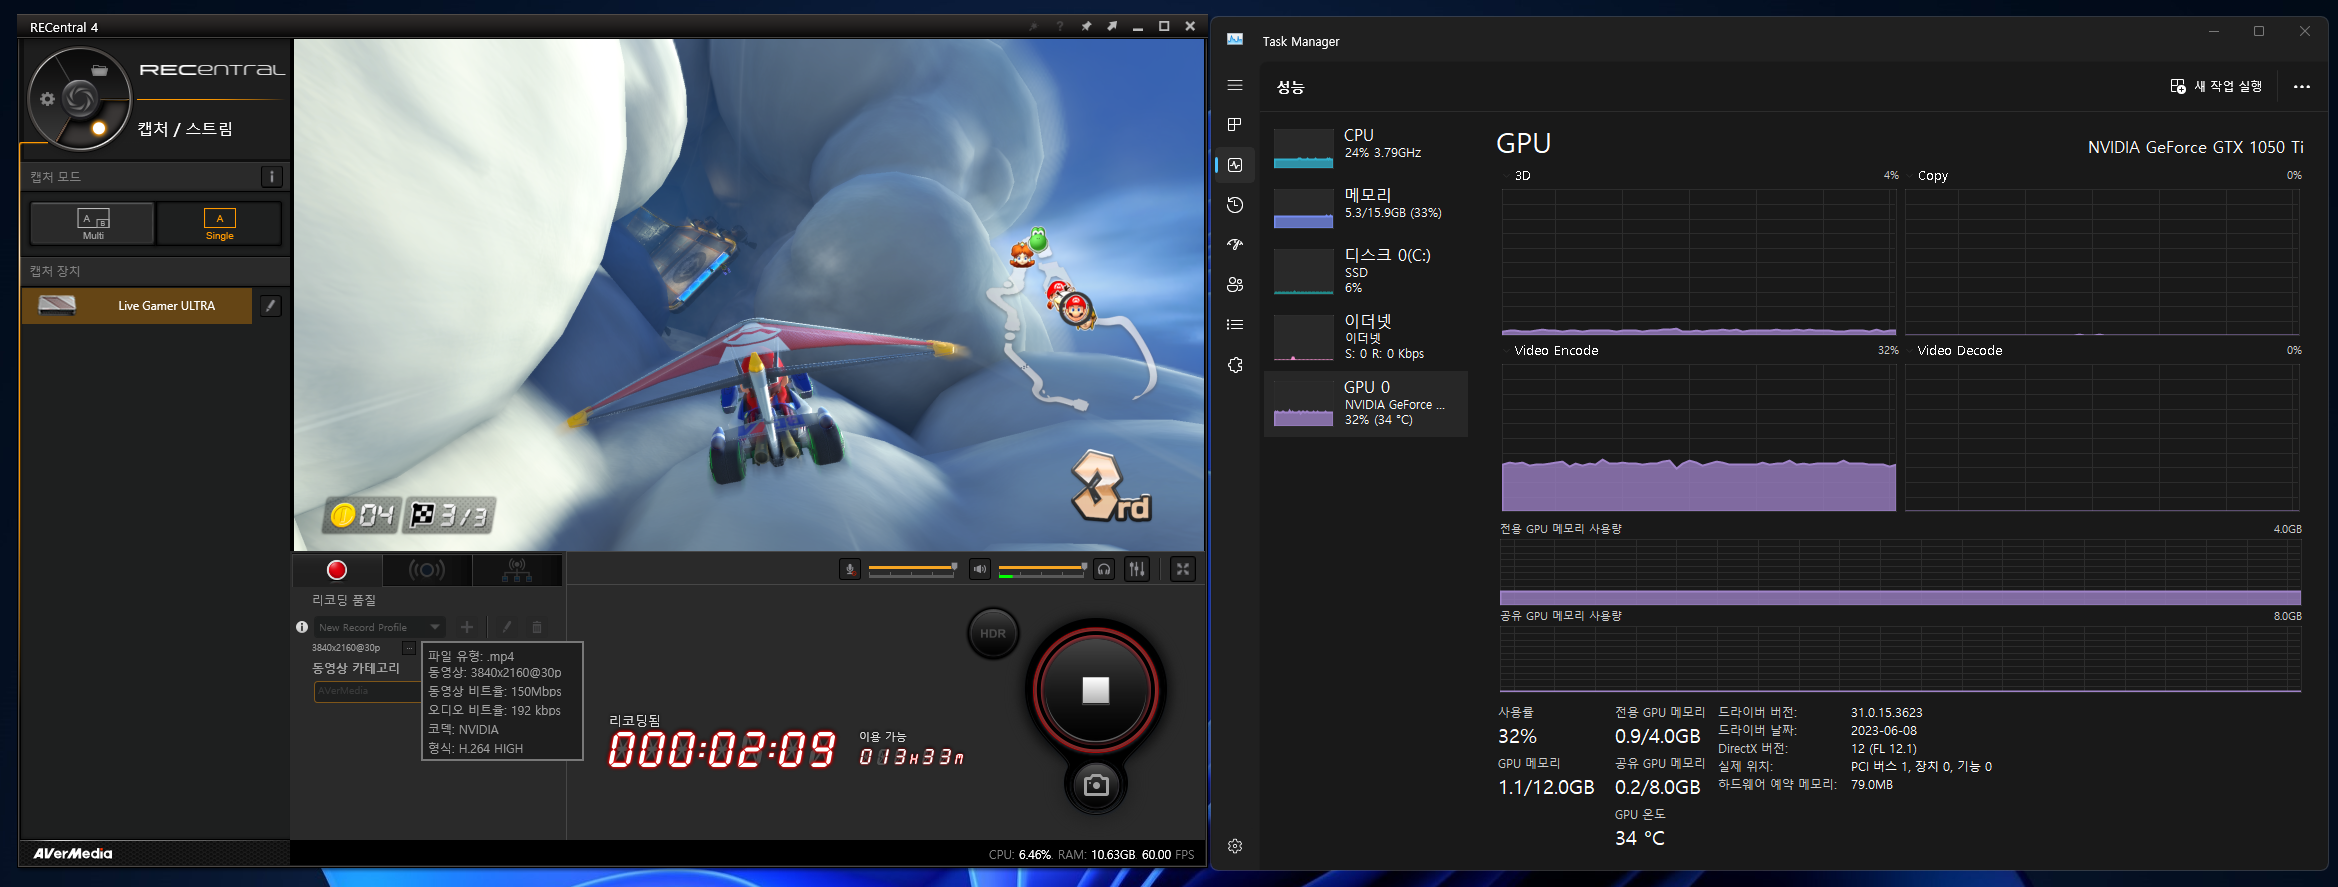Open the Task Manager more options ellipsis
Screen dimensions: 2338x887
click(x=2302, y=87)
